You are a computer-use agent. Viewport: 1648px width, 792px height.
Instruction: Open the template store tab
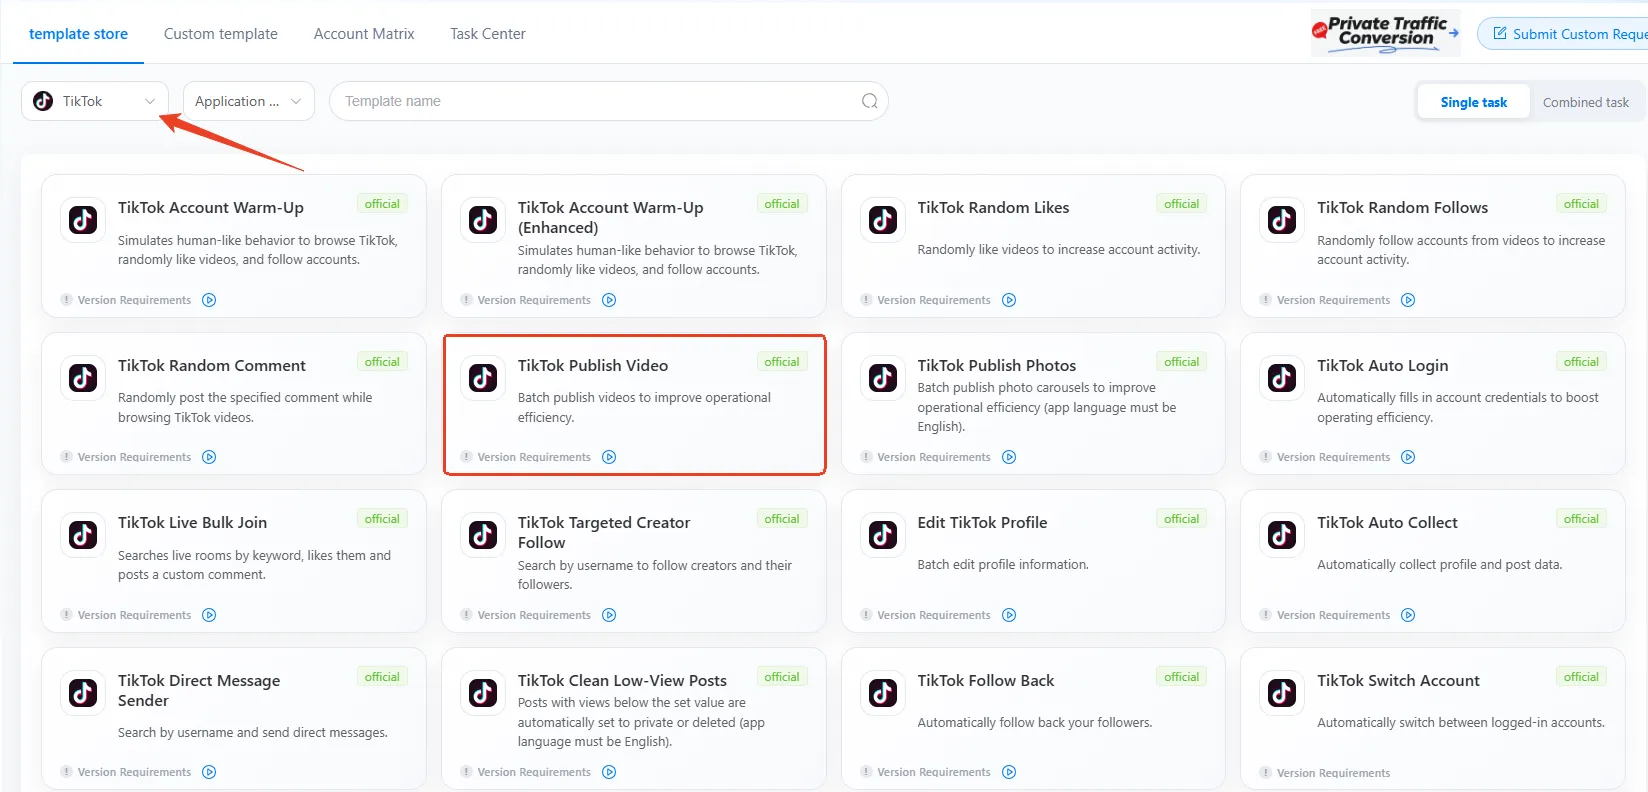78,34
